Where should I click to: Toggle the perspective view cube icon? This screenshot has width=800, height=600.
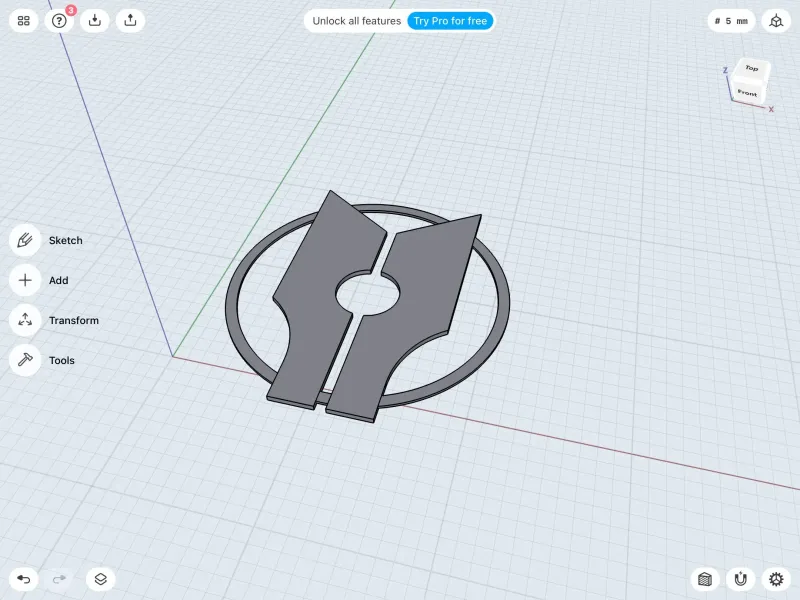(776, 21)
